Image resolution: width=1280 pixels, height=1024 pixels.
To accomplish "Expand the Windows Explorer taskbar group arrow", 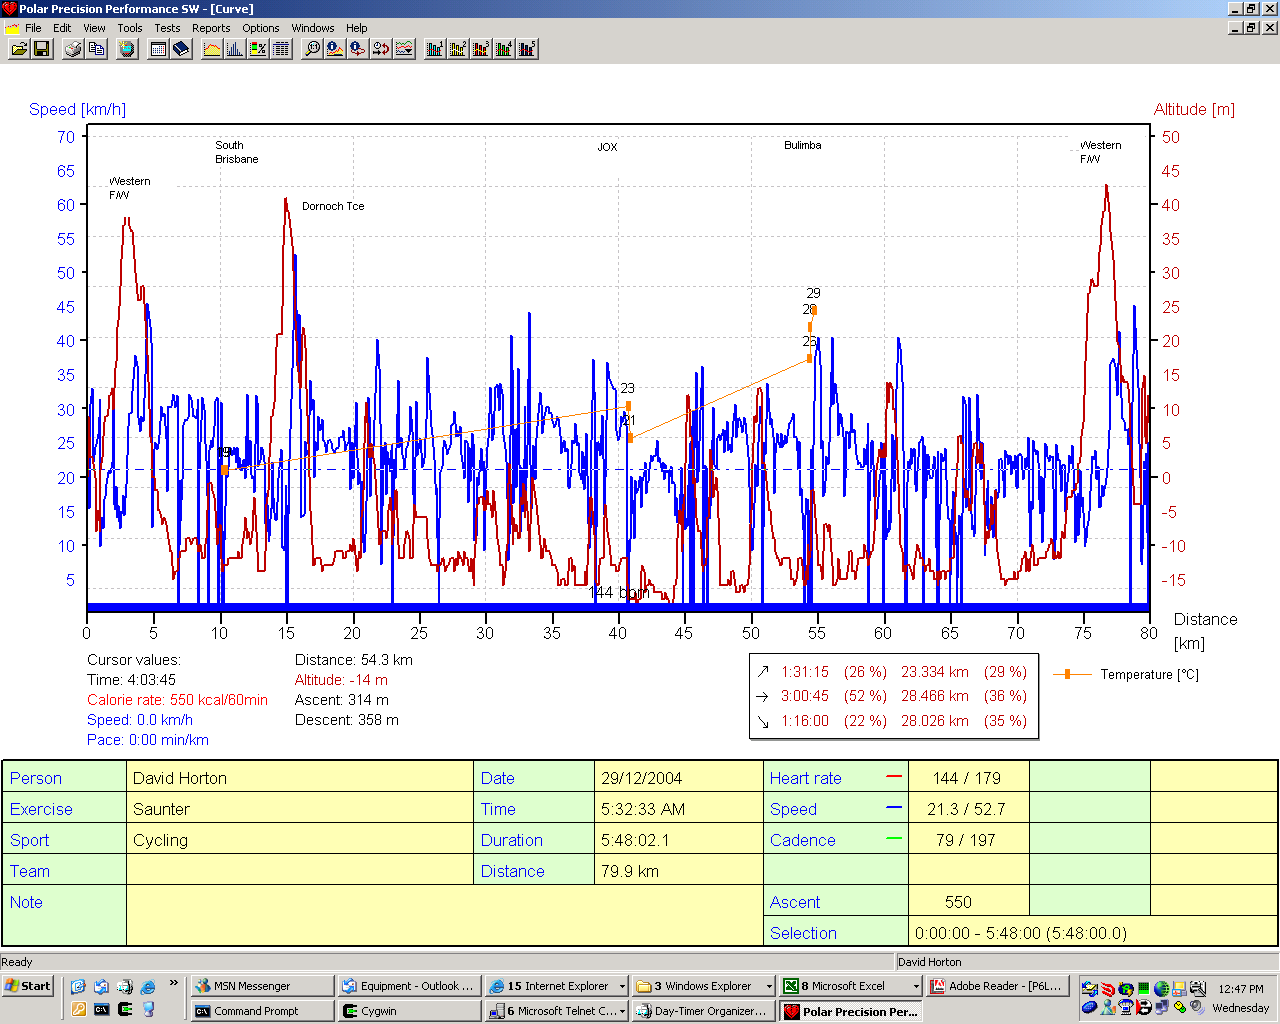I will (x=769, y=986).
